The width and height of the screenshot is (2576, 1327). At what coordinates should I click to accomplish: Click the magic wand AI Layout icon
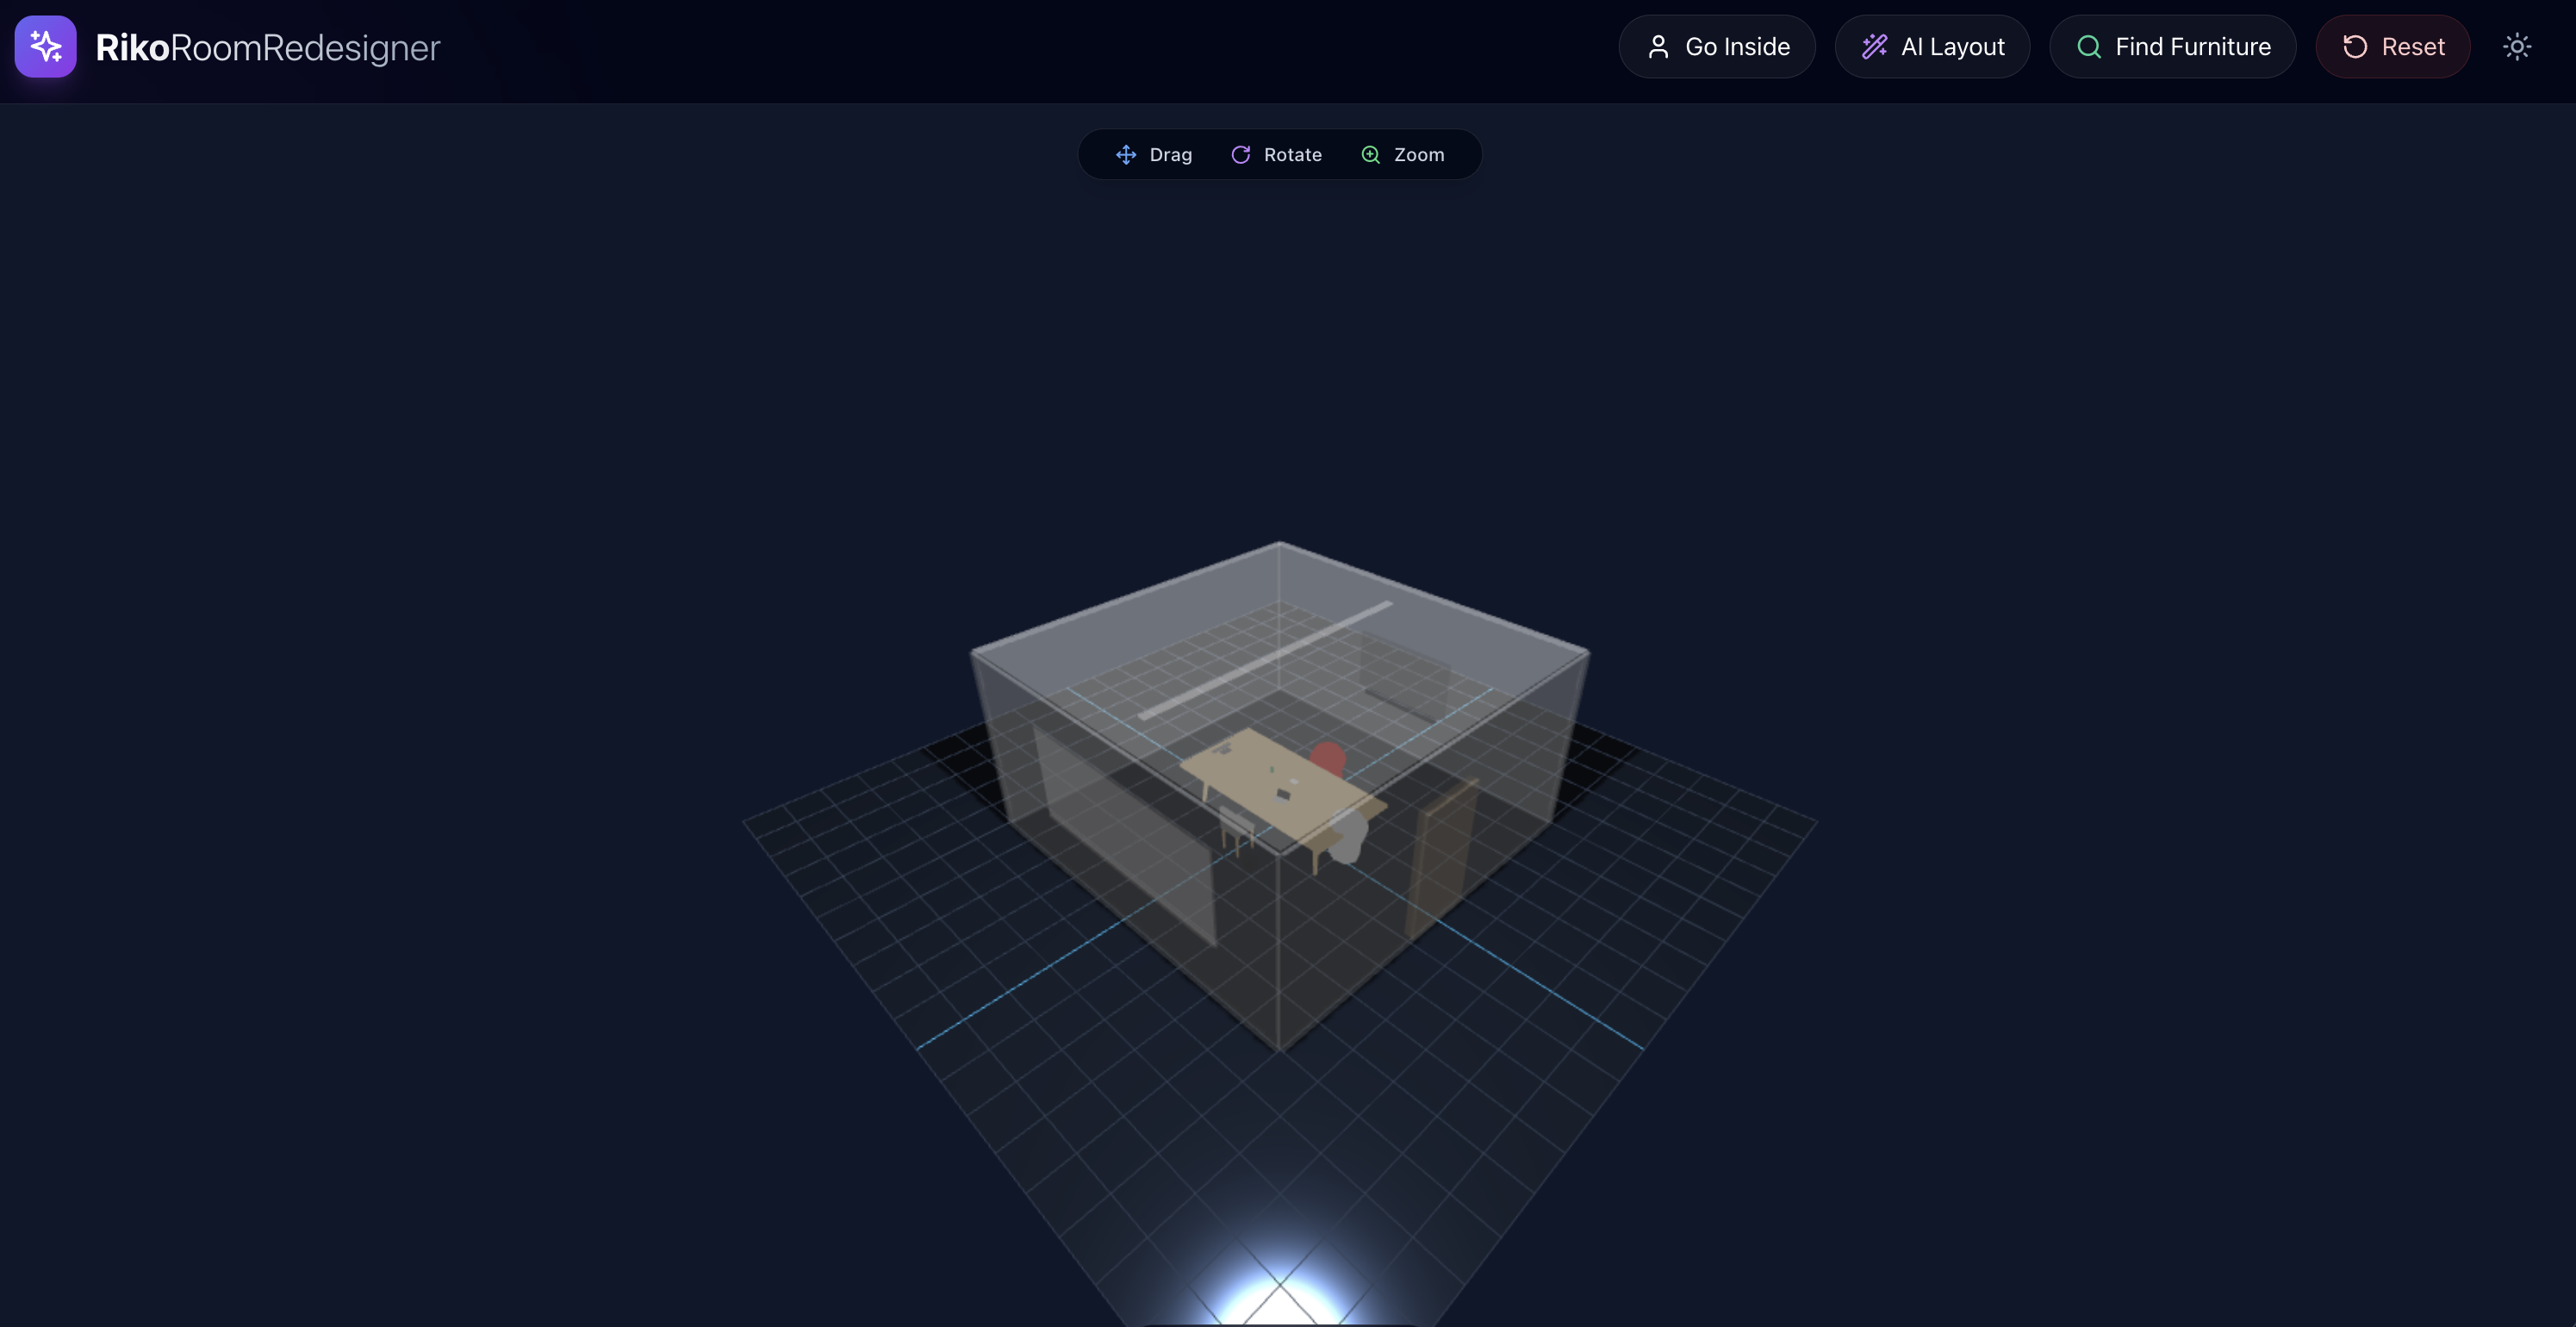[1873, 47]
